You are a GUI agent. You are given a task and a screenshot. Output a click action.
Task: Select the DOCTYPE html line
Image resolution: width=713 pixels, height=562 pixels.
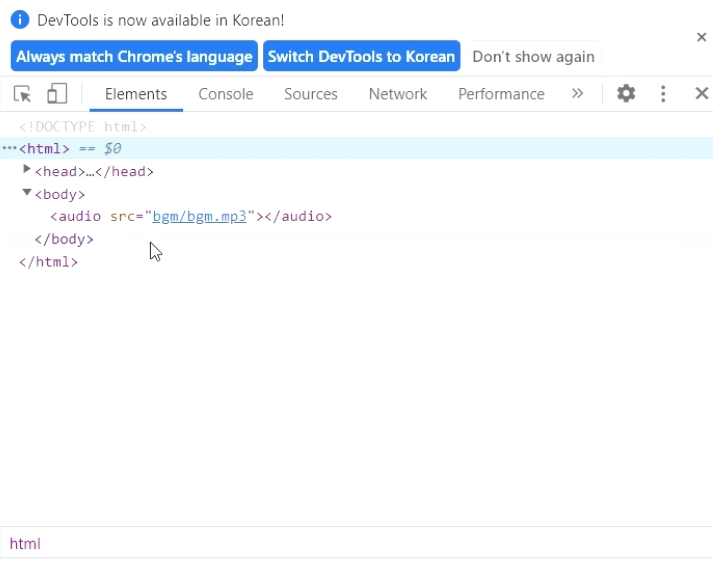tap(83, 126)
